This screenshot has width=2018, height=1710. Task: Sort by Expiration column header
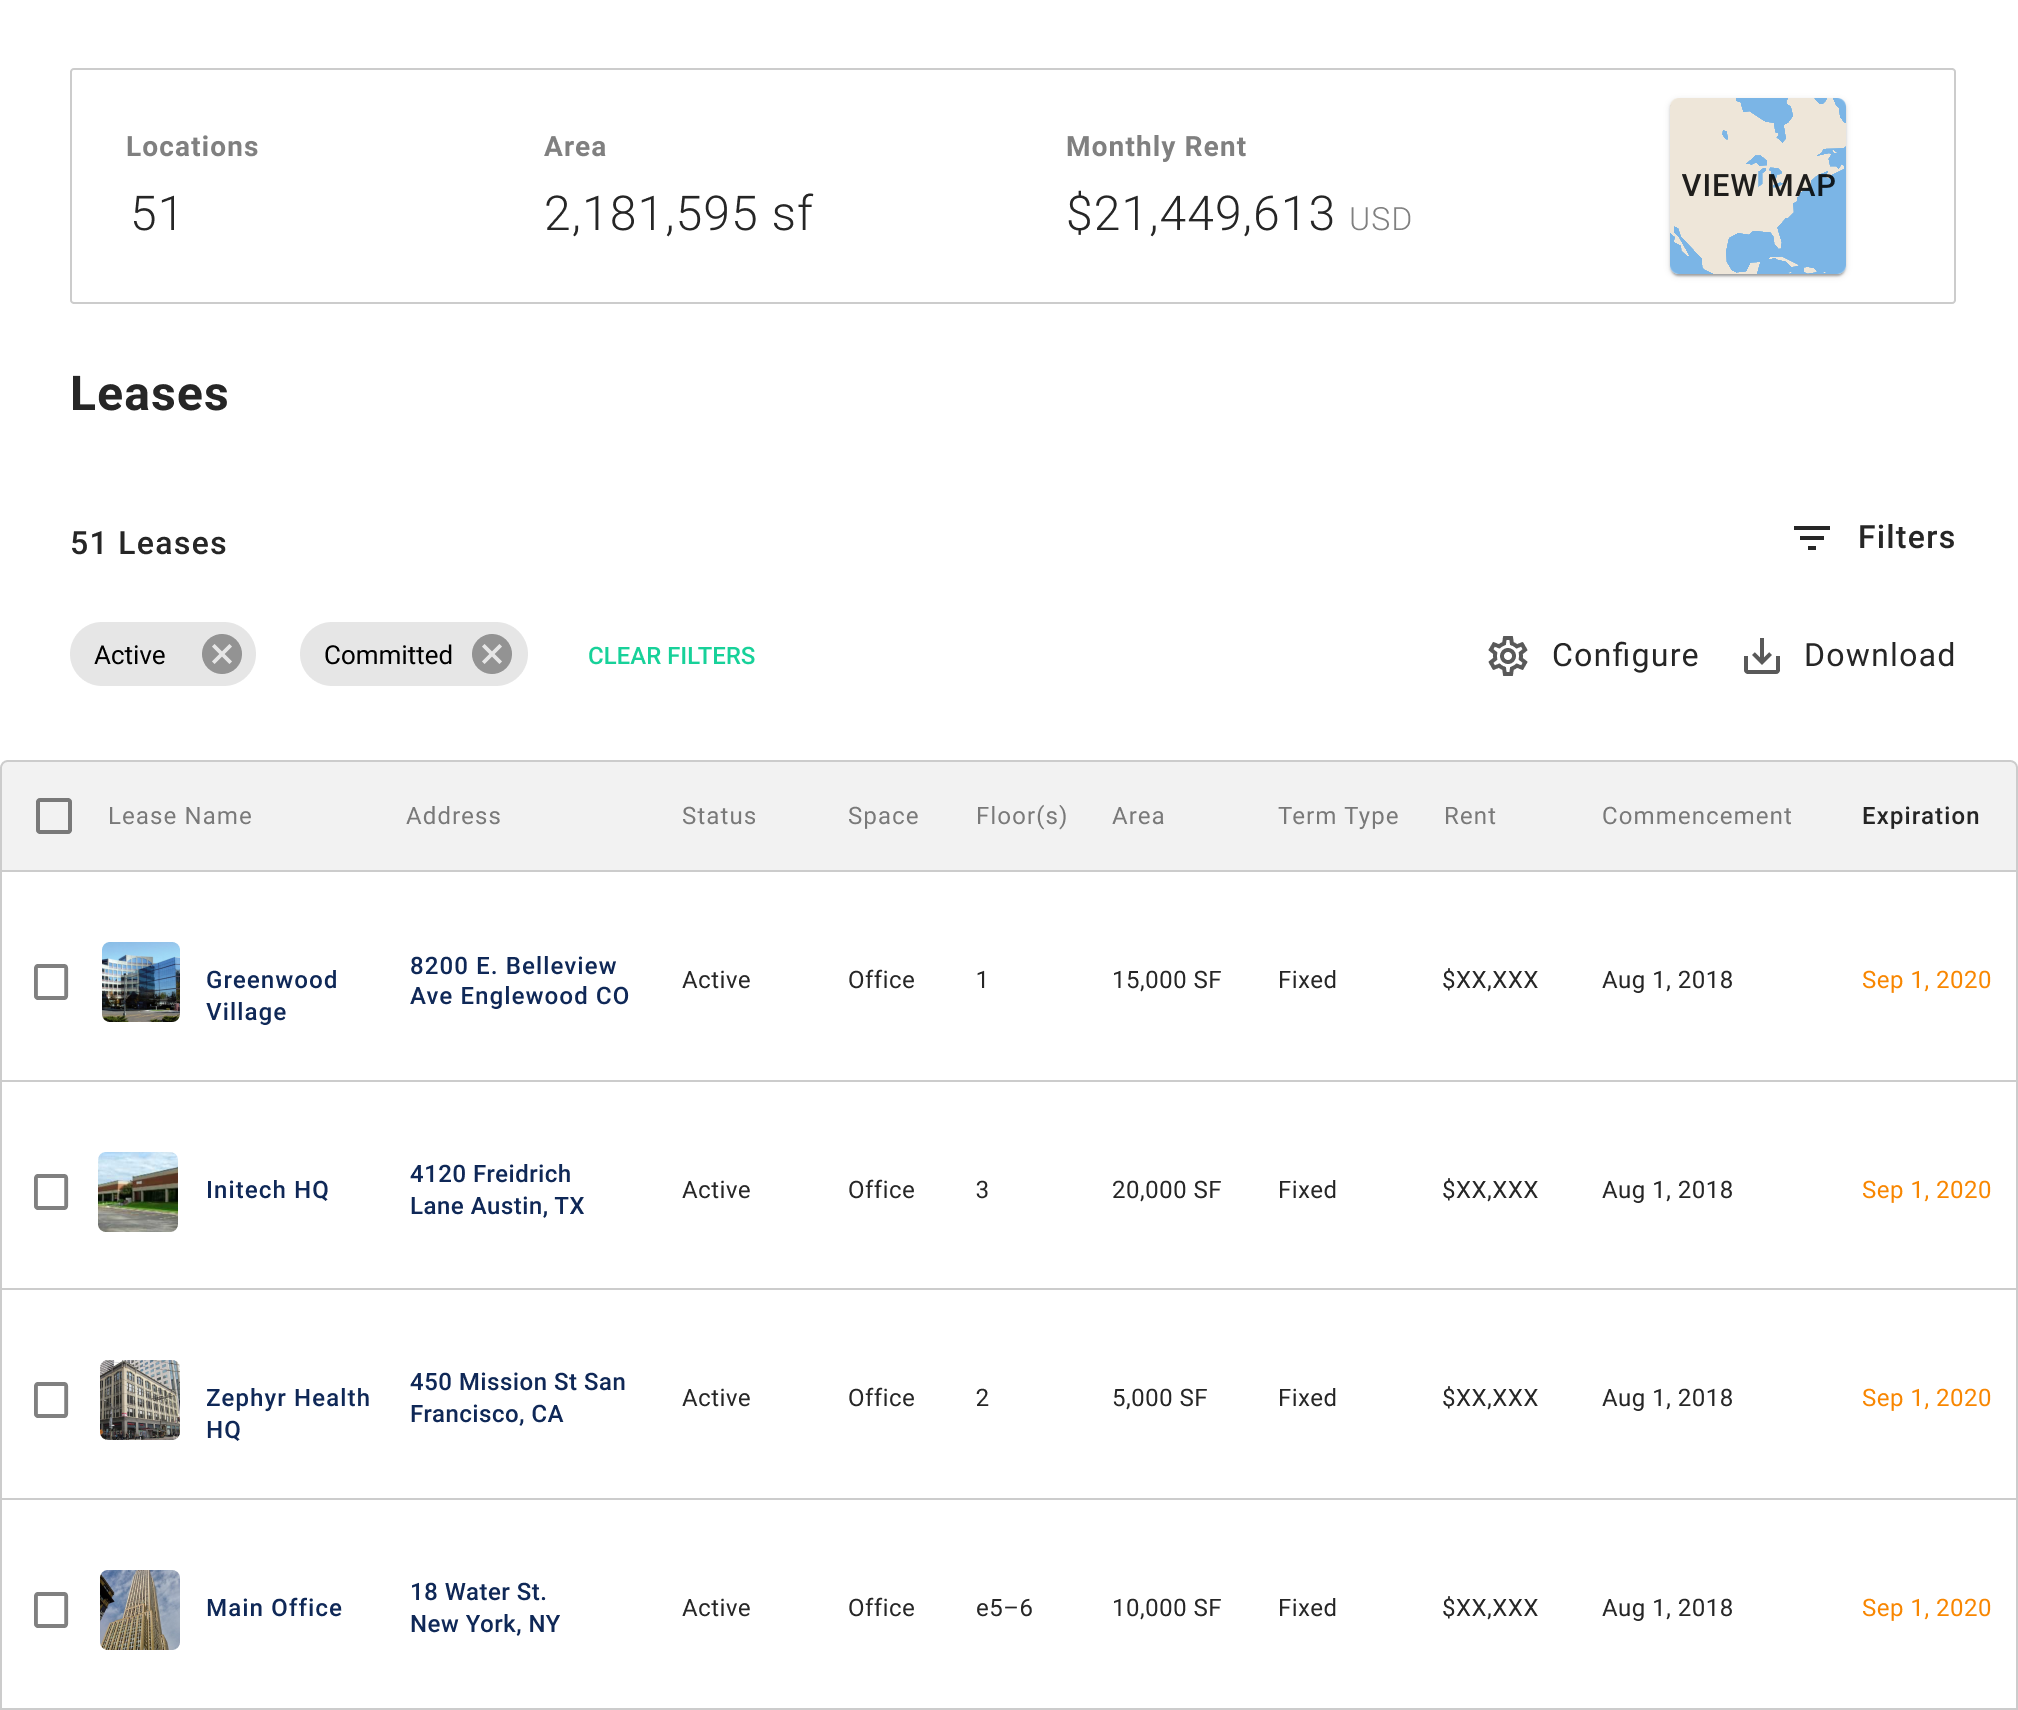pyautogui.click(x=1920, y=816)
